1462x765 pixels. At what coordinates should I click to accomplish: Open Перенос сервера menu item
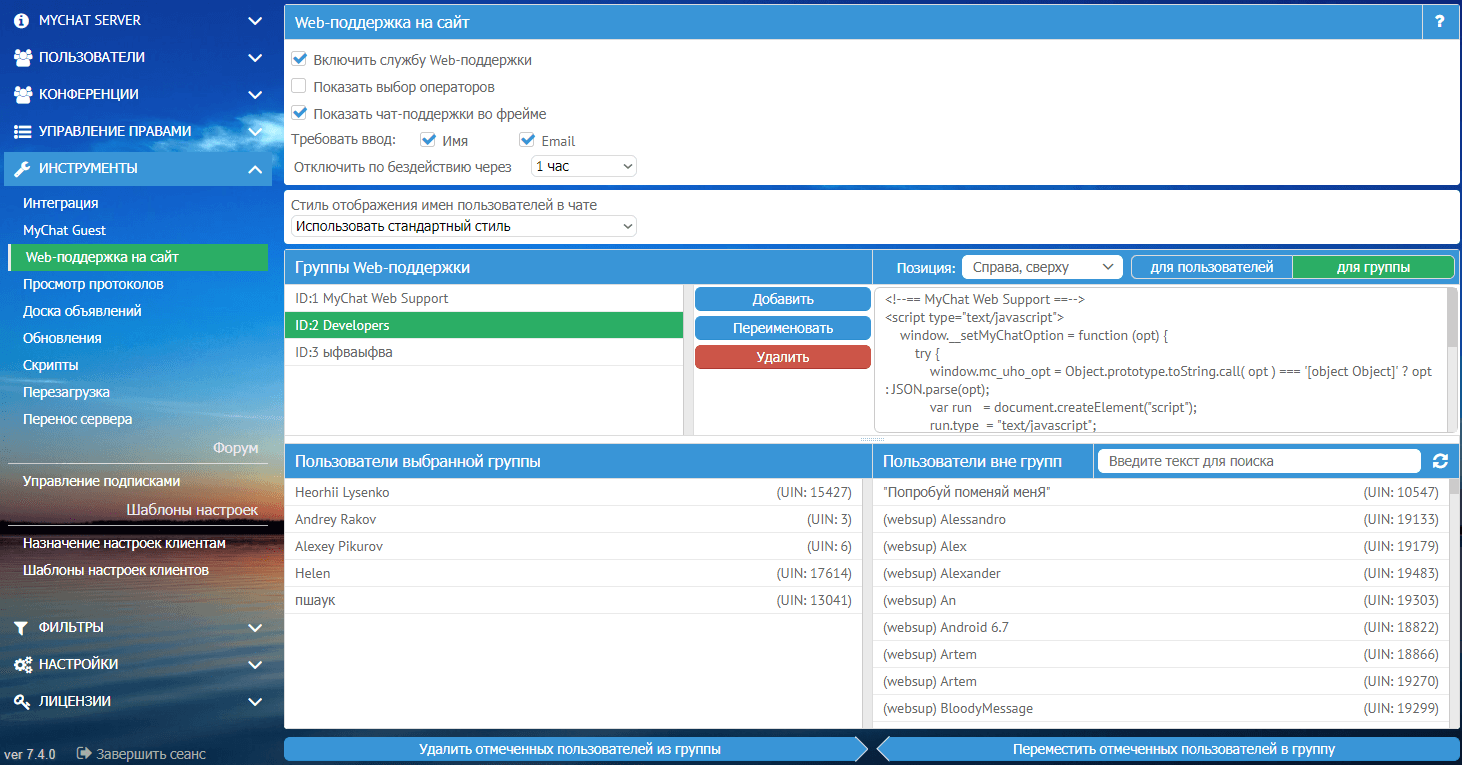[77, 419]
